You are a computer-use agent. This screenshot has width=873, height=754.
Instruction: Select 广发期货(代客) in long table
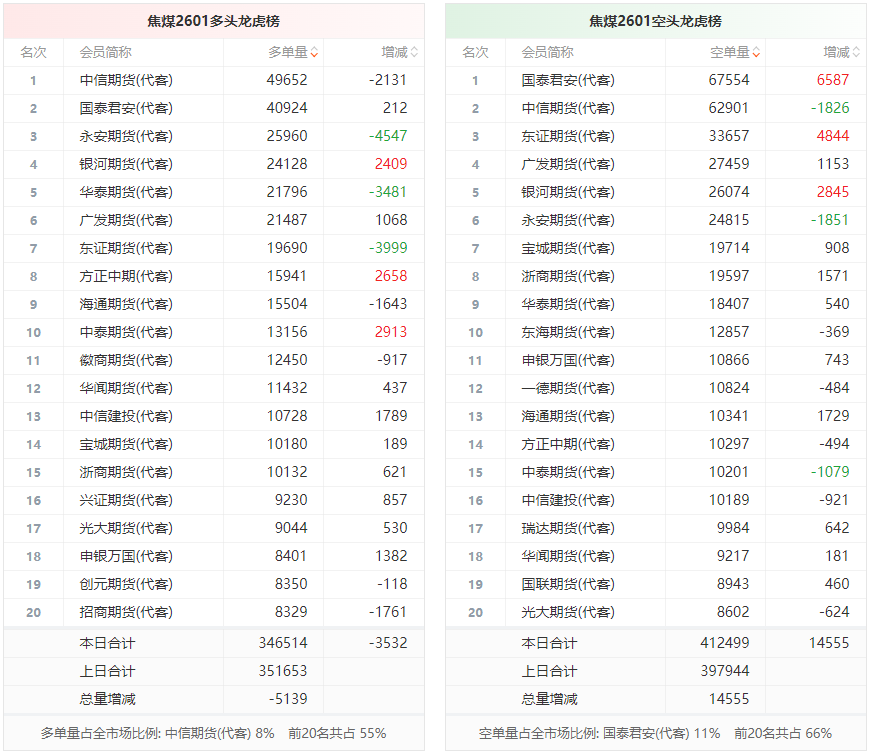126,221
